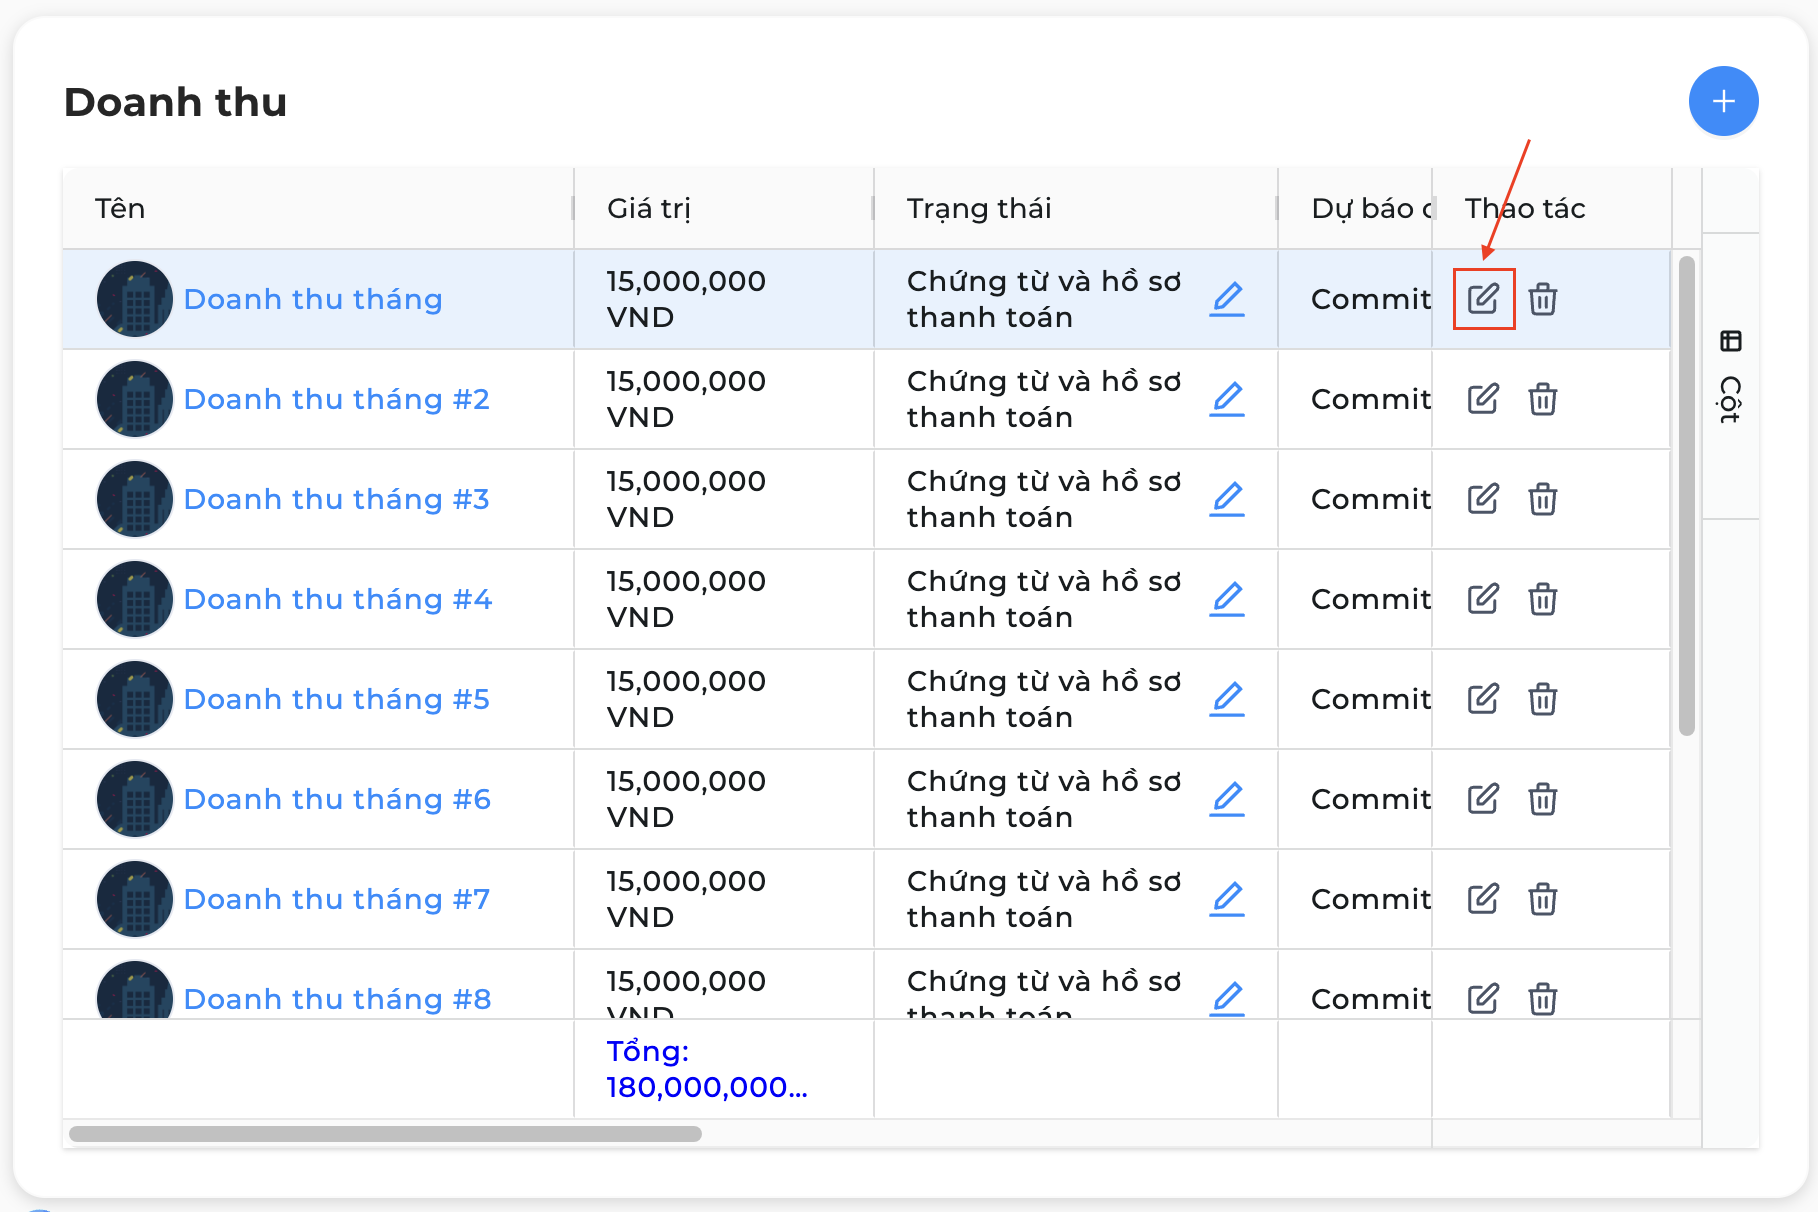
Task: Delete Doanh thu tháng #3 row
Action: coord(1543,499)
